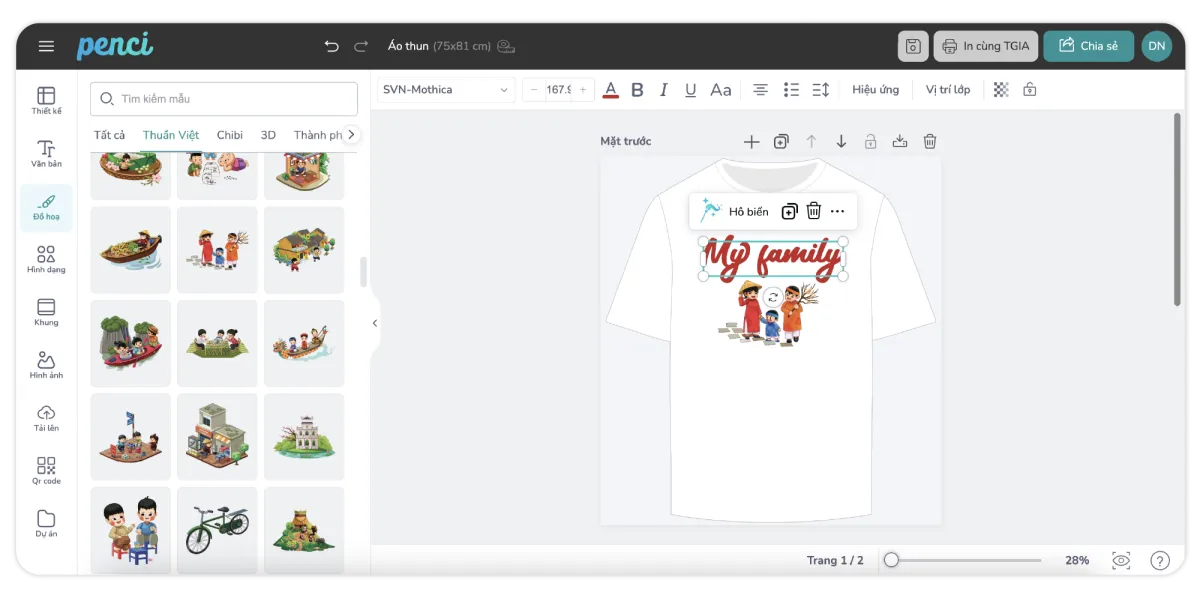Move the page down with arrow icon
This screenshot has height=601, width=1200.
pos(841,142)
